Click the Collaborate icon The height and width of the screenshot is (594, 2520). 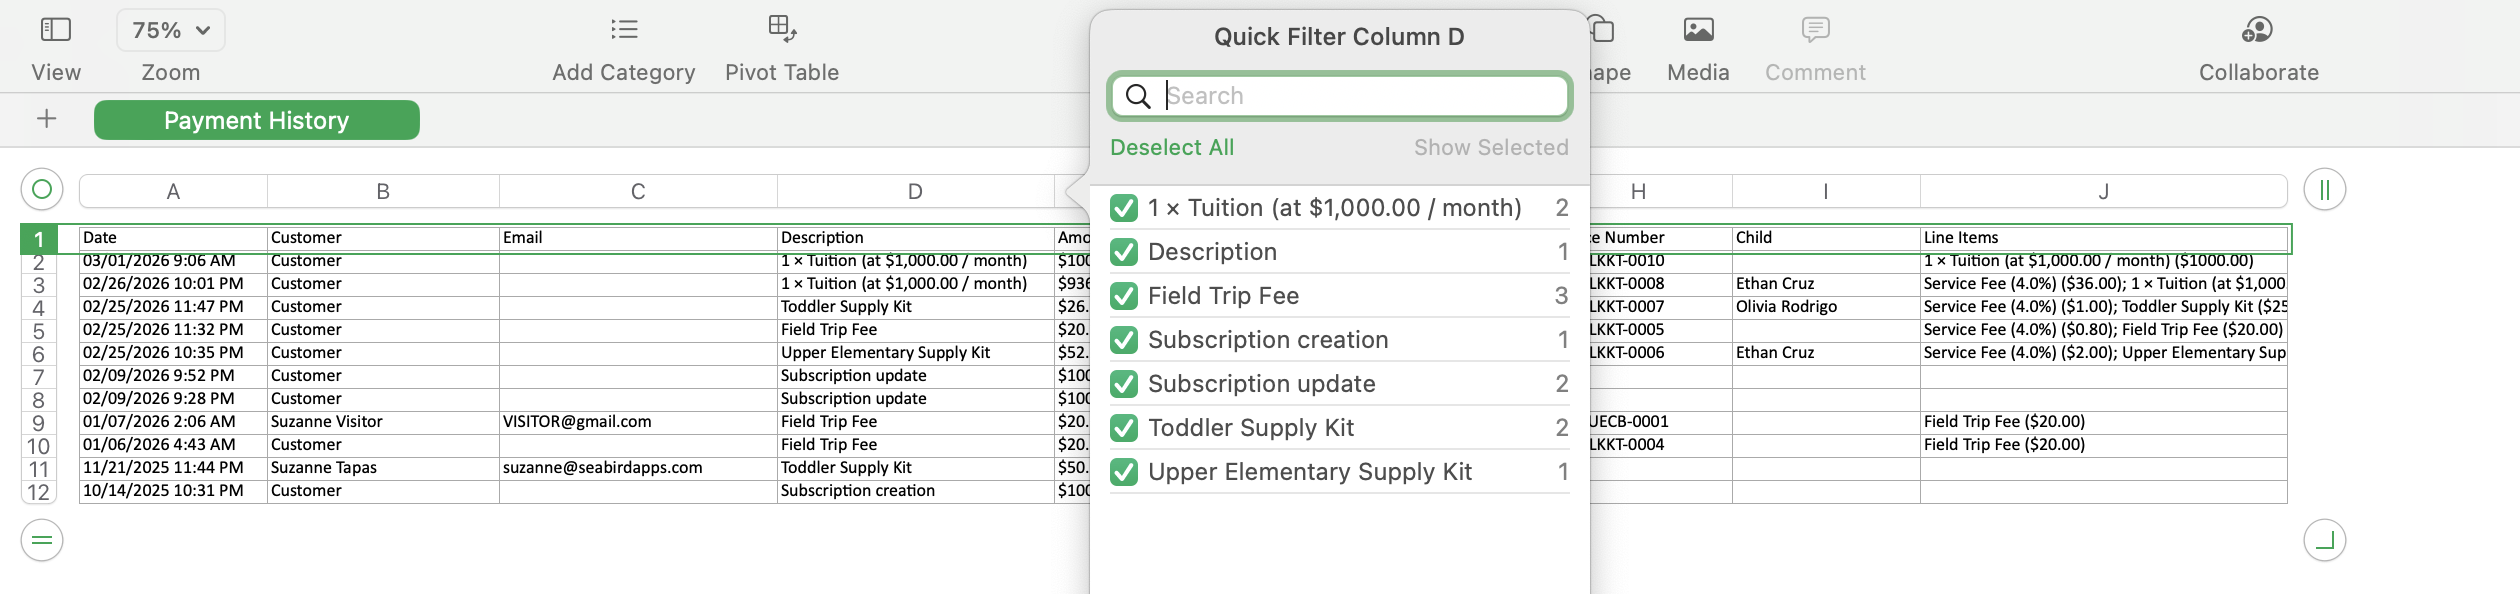point(2258,30)
